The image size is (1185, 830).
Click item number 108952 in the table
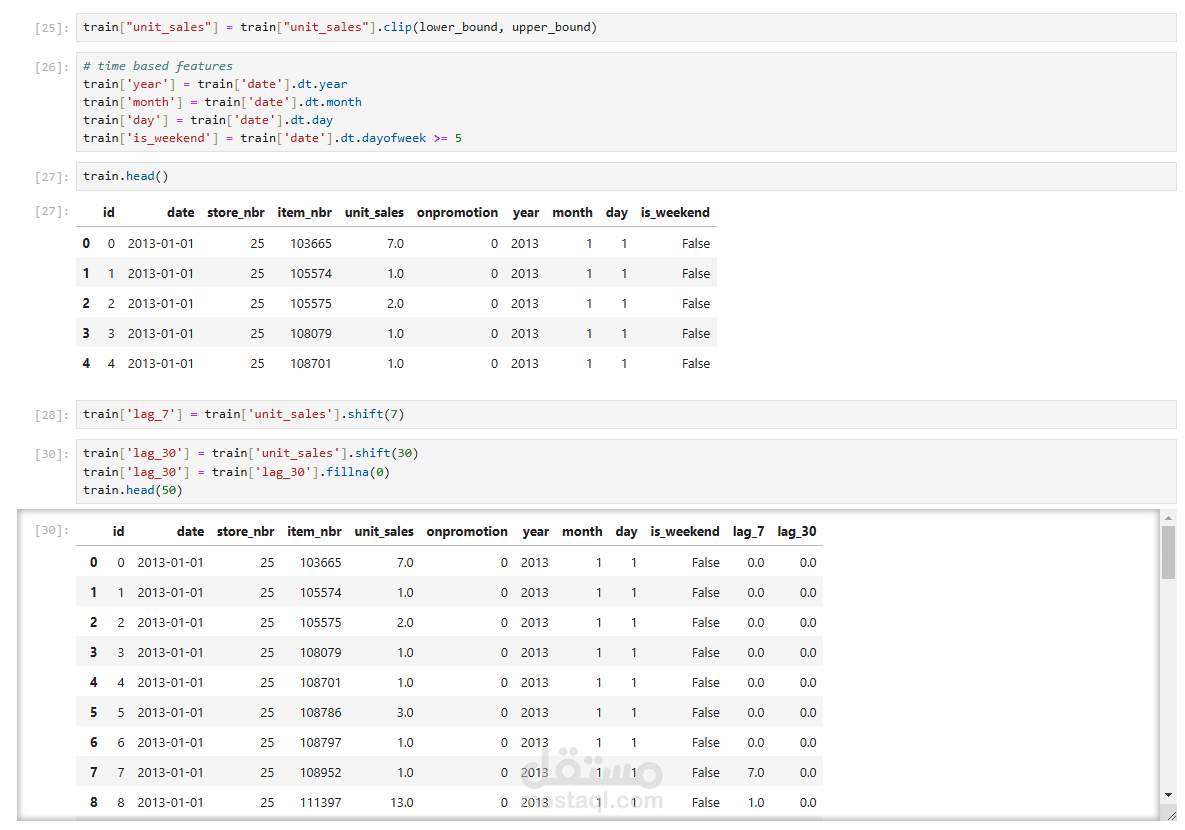[320, 773]
